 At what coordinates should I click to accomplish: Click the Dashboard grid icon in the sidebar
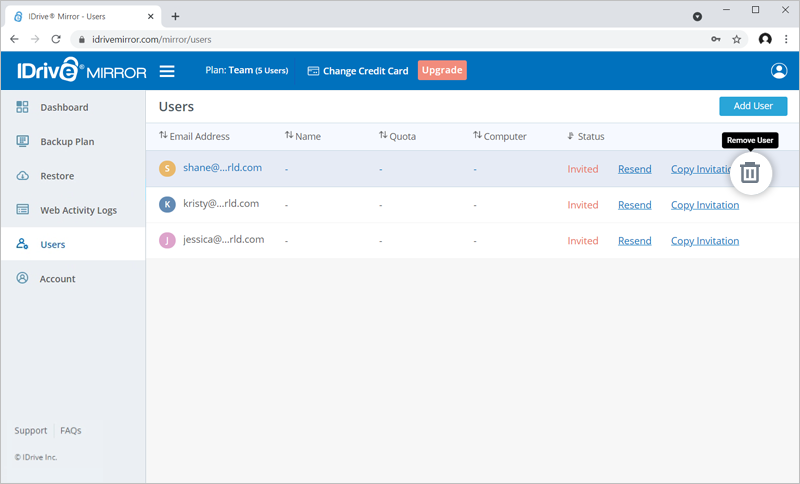22,107
